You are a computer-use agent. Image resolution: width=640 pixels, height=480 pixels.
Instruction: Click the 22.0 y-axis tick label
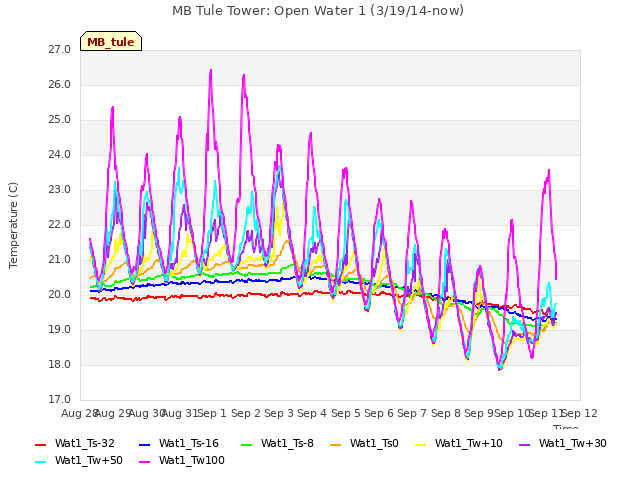tap(60, 225)
